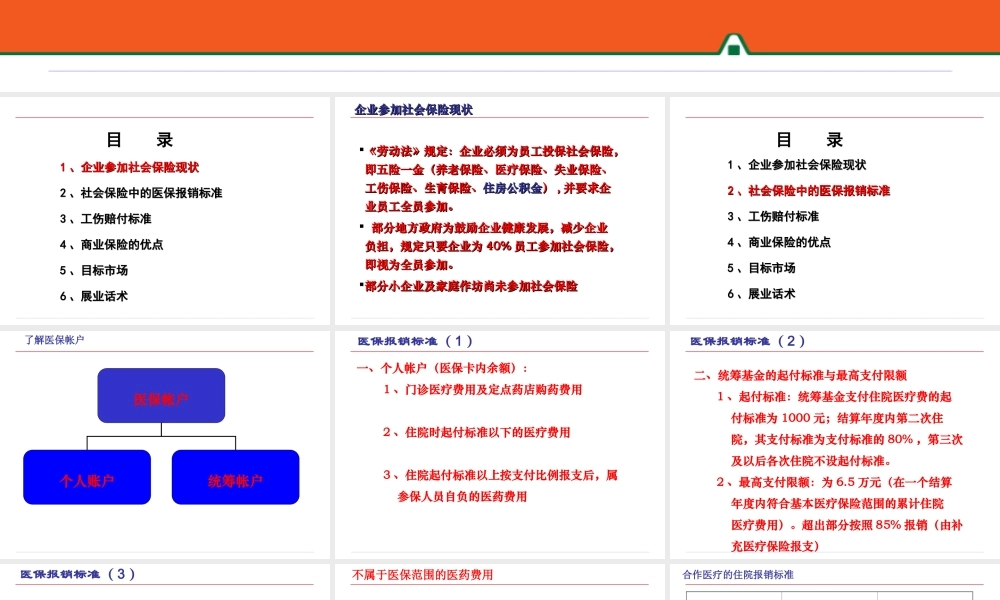Select the 《劳动法》规定 bullet paragraph
Screen dimensions: 1000x600
pyautogui.click(x=490, y=179)
